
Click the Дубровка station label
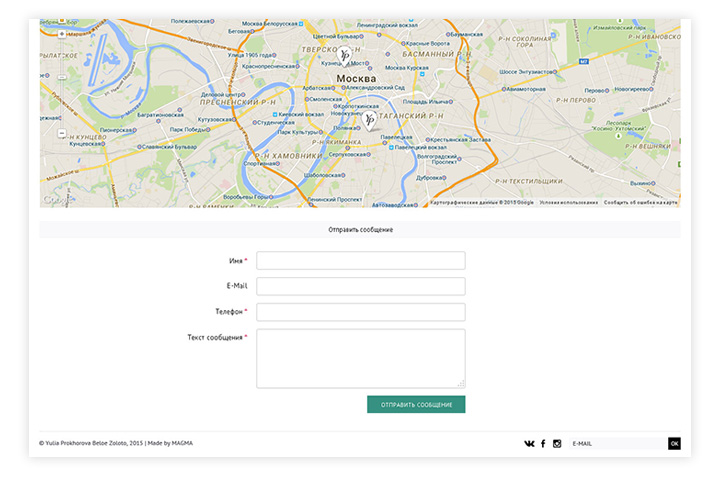click(x=431, y=178)
